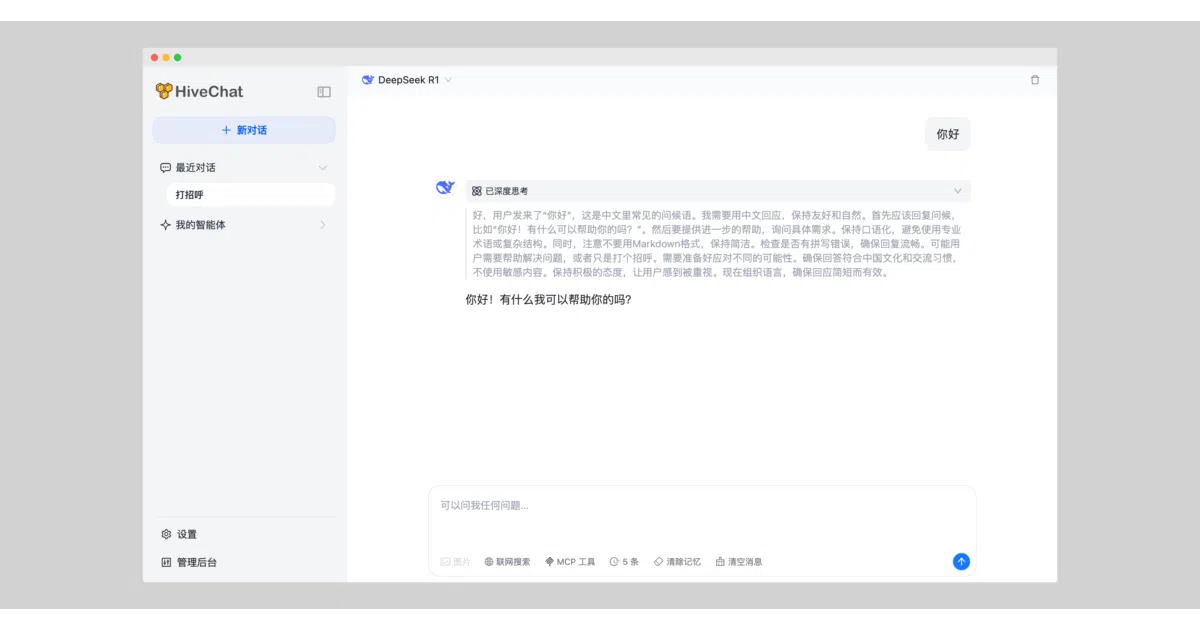
Task: Click the reply 你好！有什么我可以帮助你的吗？
Action: (x=548, y=299)
